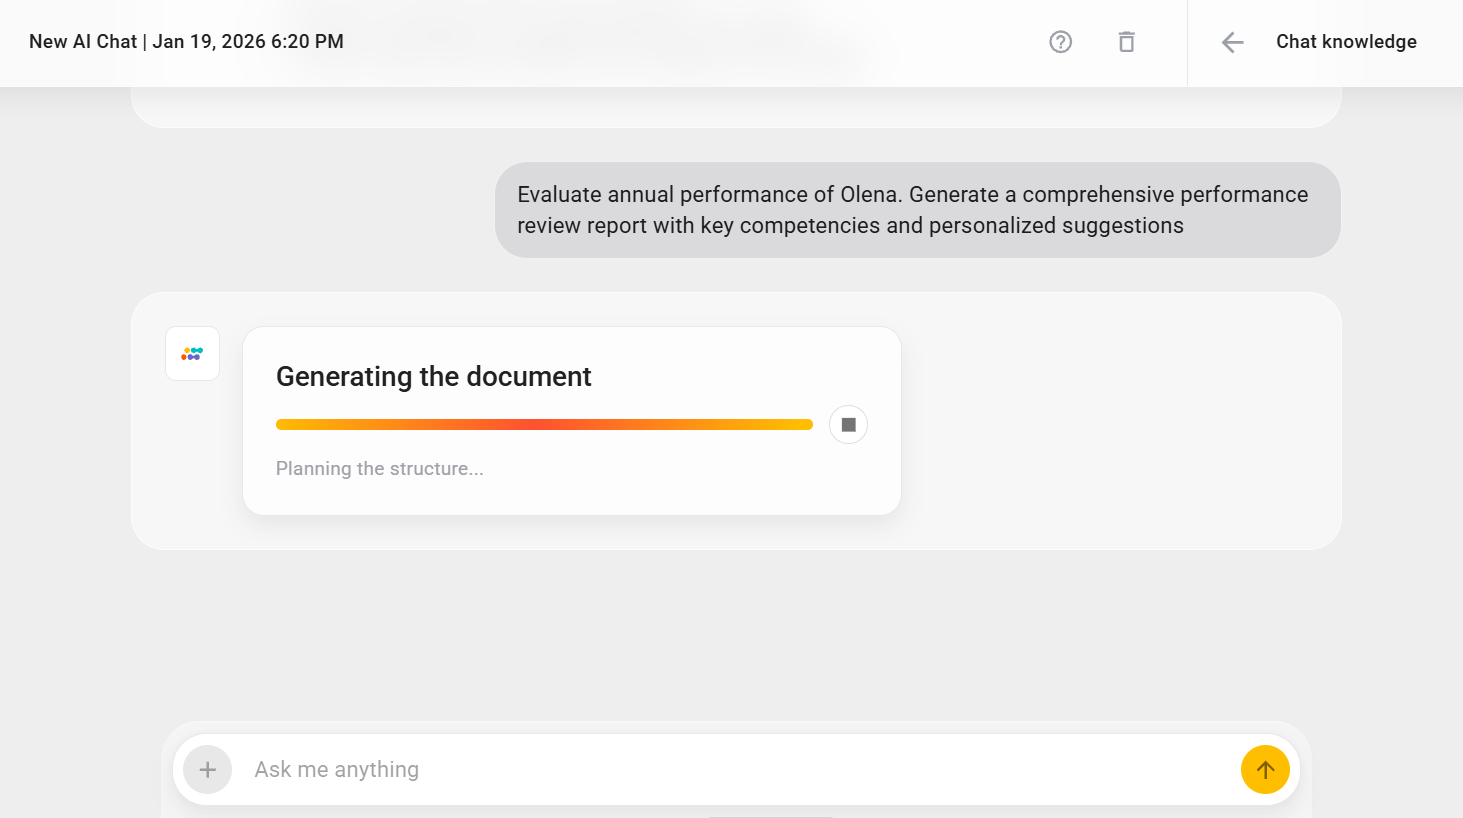Screen dimensions: 1463x818
Task: Click the plus attachment button
Action: (208, 770)
